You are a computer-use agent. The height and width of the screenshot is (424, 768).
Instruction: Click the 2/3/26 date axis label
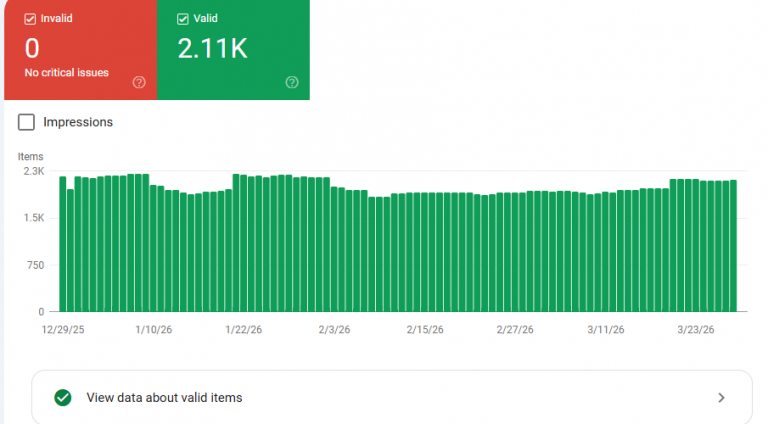point(335,330)
